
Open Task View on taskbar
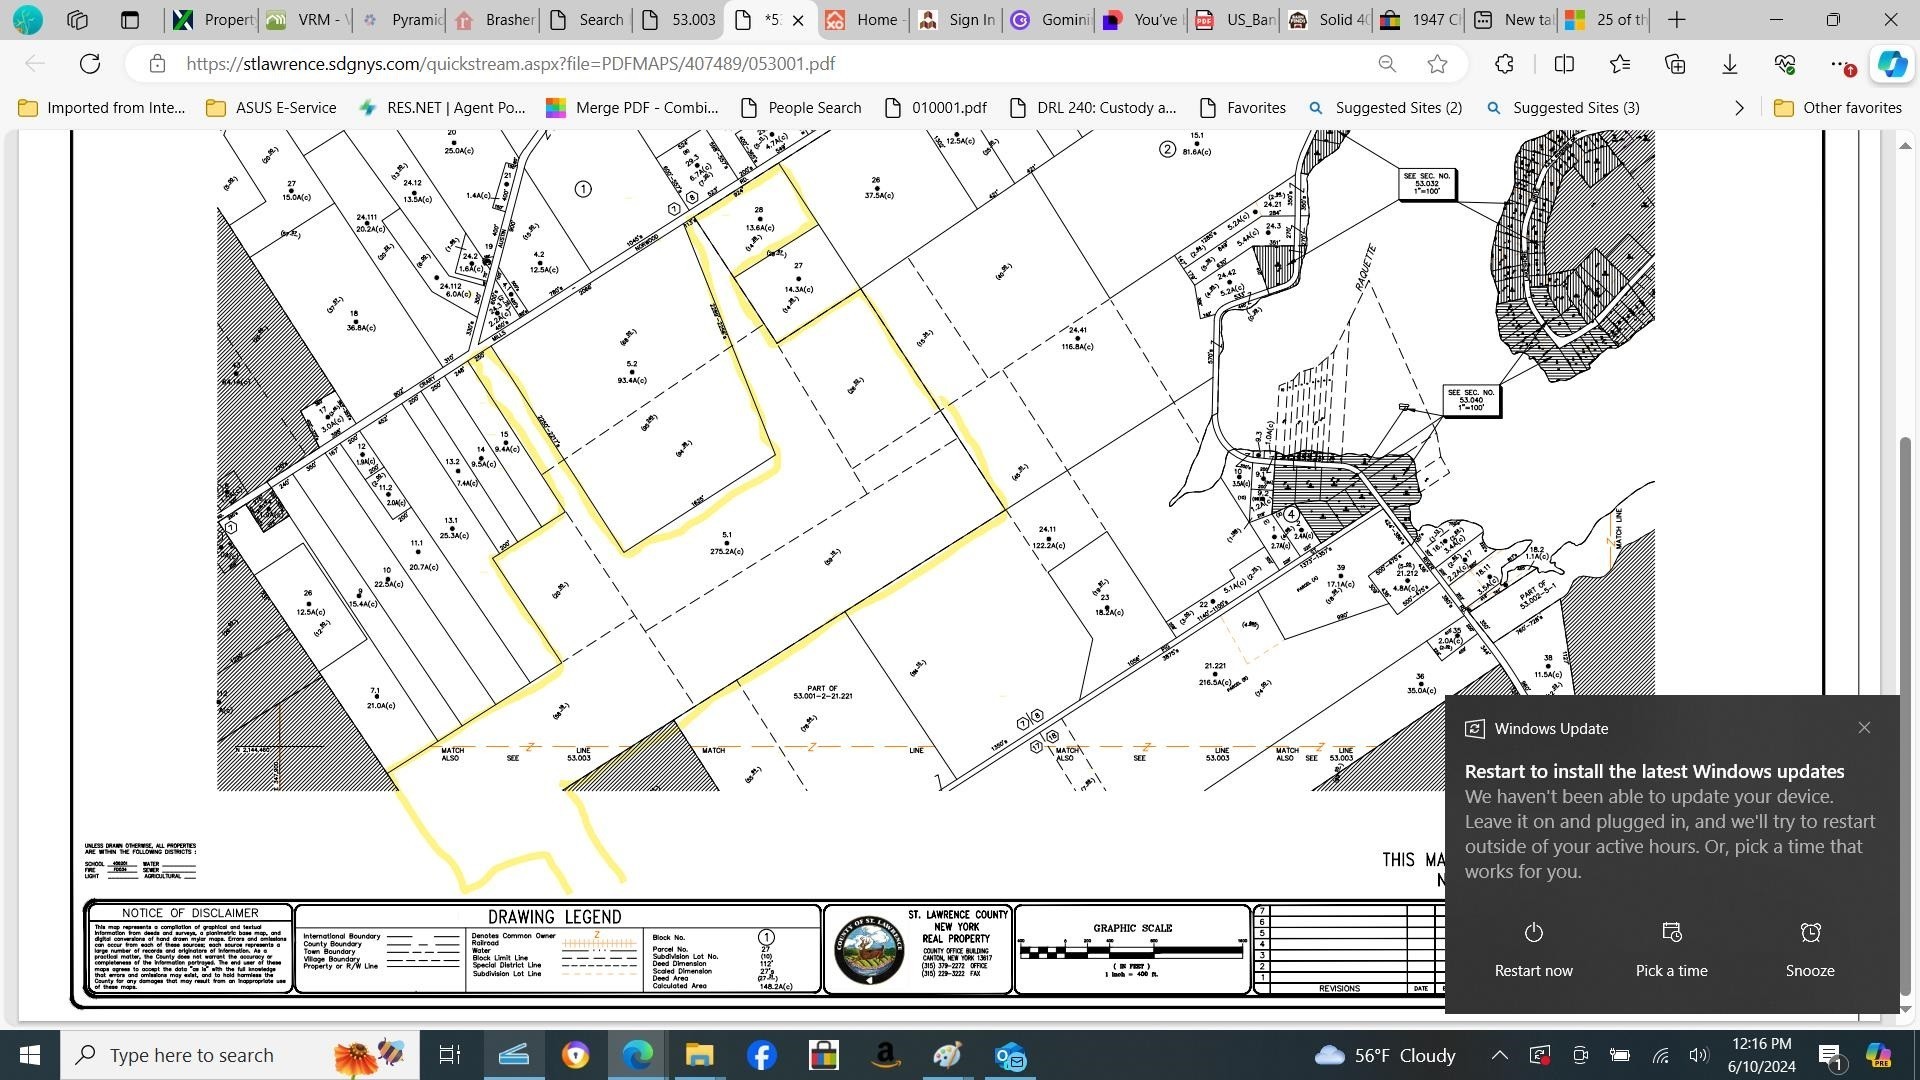[x=450, y=1055]
